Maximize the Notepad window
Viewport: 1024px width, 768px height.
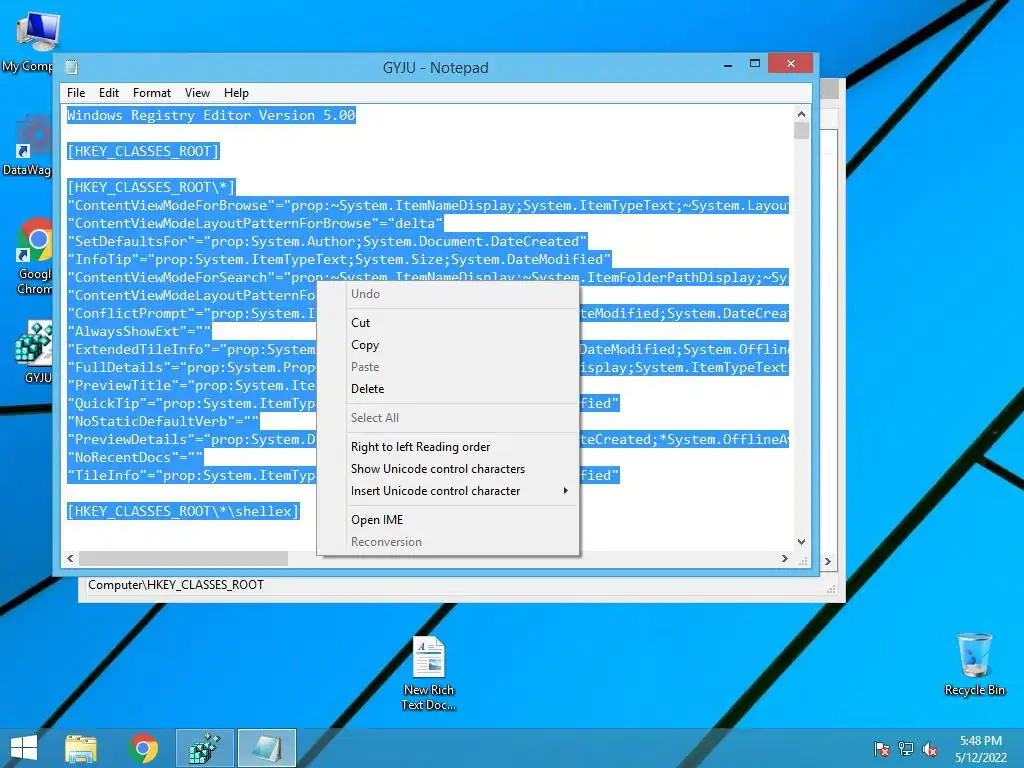(x=755, y=64)
